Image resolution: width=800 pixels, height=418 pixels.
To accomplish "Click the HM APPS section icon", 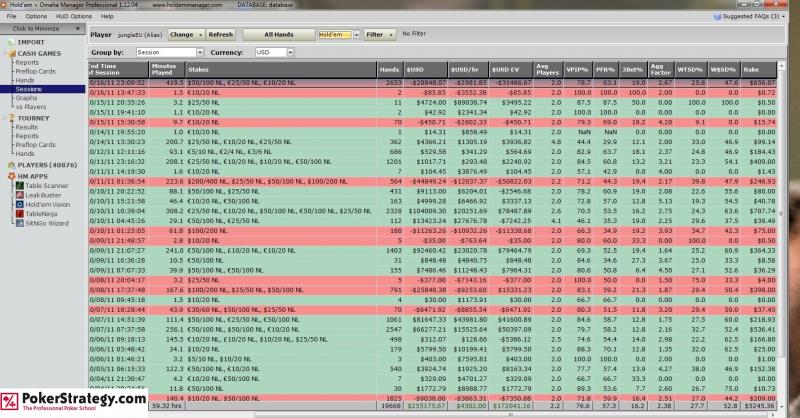I will pos(12,176).
